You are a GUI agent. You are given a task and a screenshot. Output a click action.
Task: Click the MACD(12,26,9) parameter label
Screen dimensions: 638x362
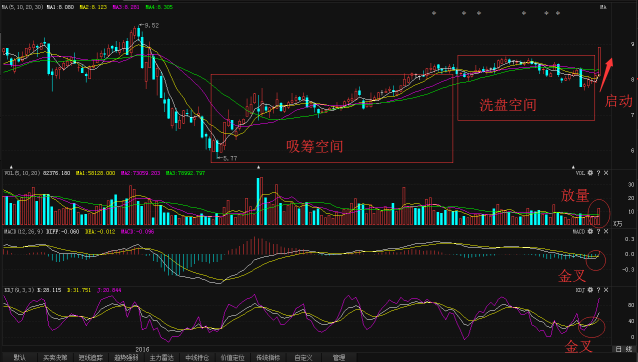[24, 231]
